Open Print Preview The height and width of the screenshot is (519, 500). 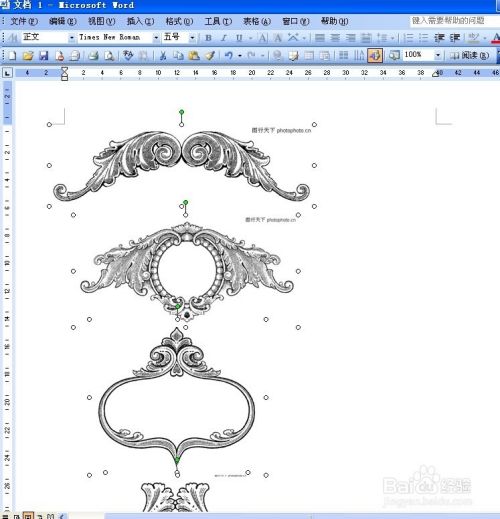(x=109, y=55)
